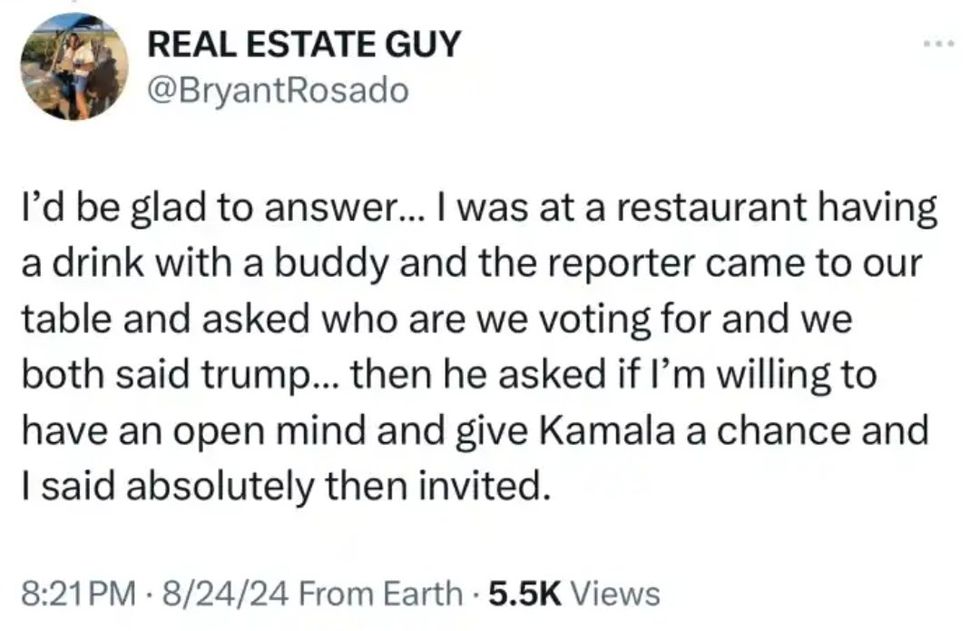Click the word Views in the footer

pos(617,593)
